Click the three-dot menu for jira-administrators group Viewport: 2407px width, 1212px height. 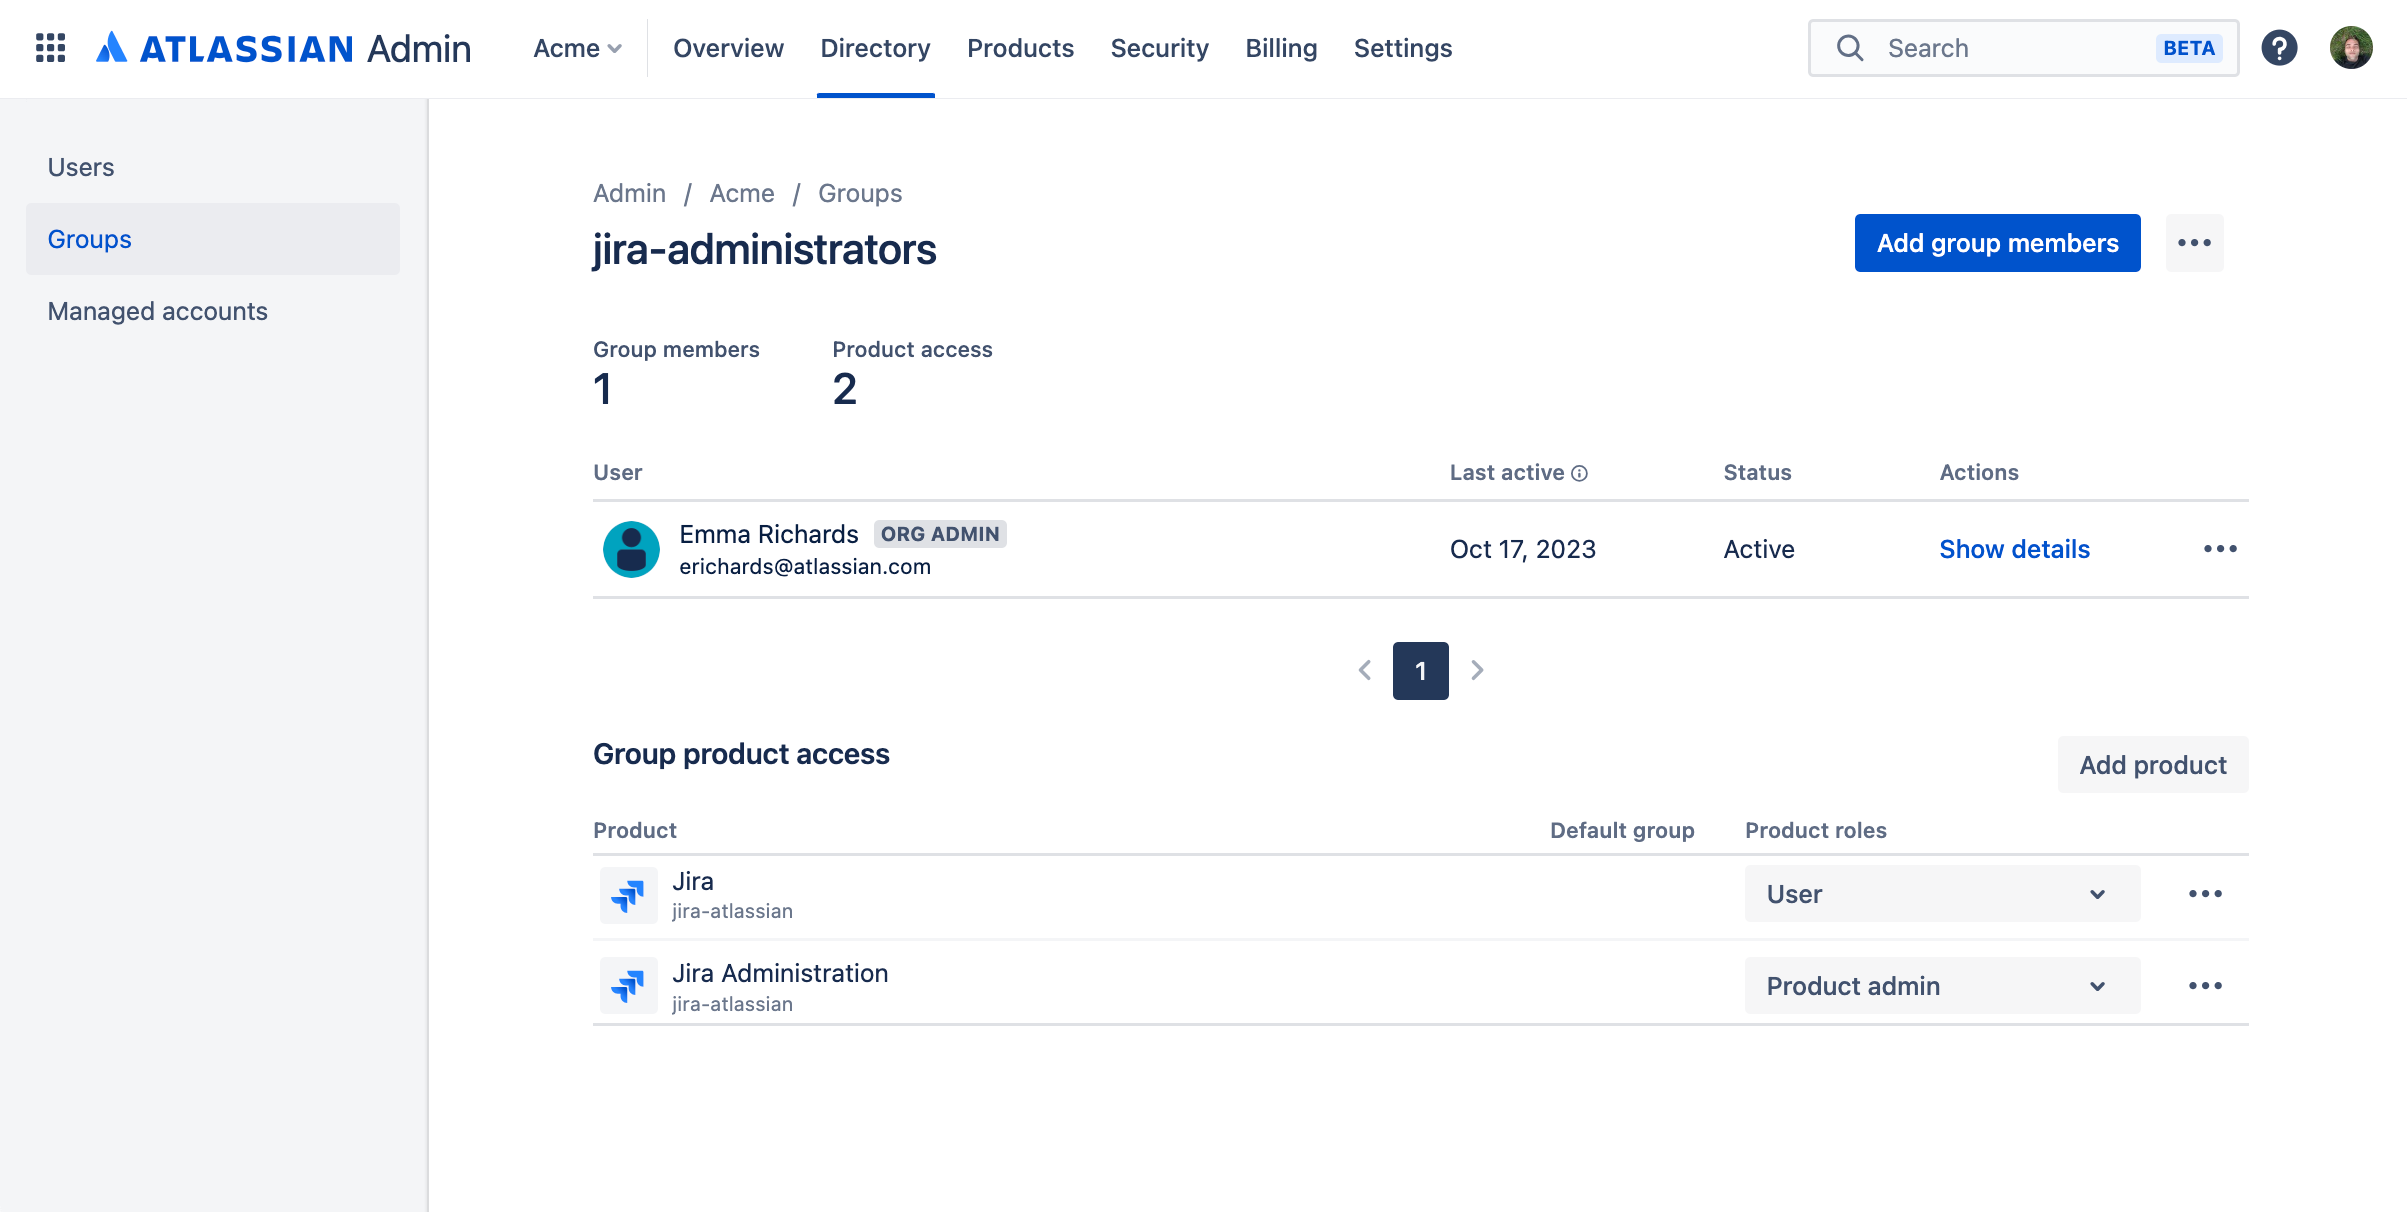coord(2194,243)
